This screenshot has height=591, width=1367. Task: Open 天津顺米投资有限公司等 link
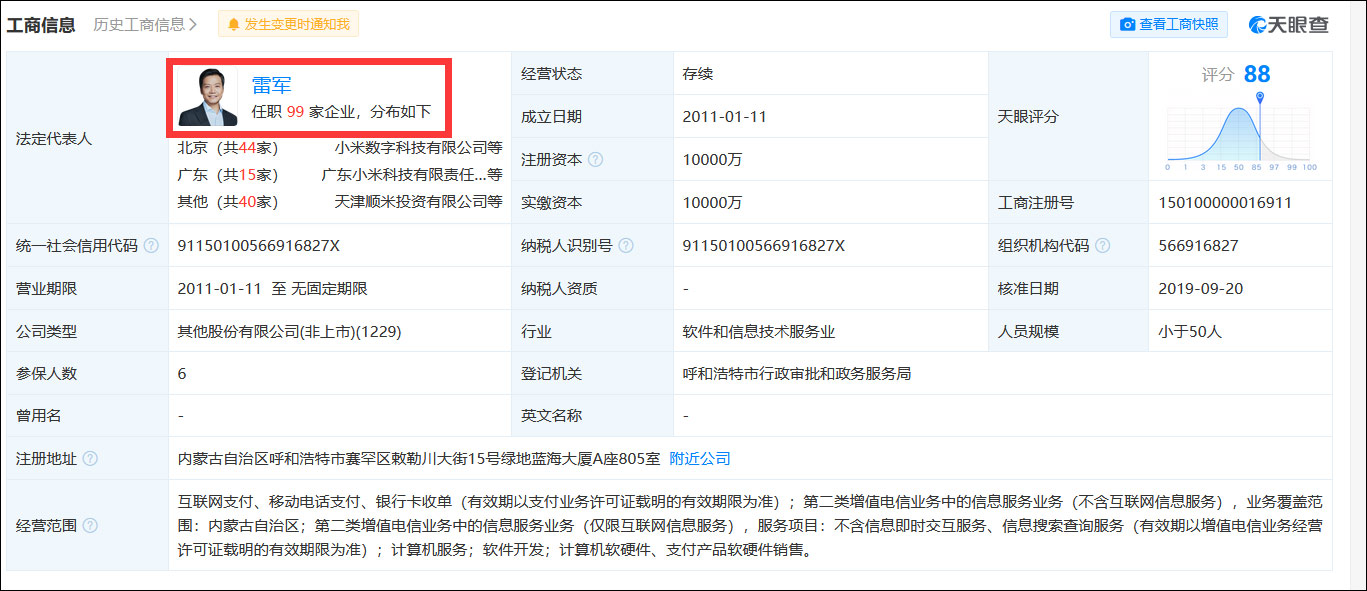pyautogui.click(x=418, y=201)
